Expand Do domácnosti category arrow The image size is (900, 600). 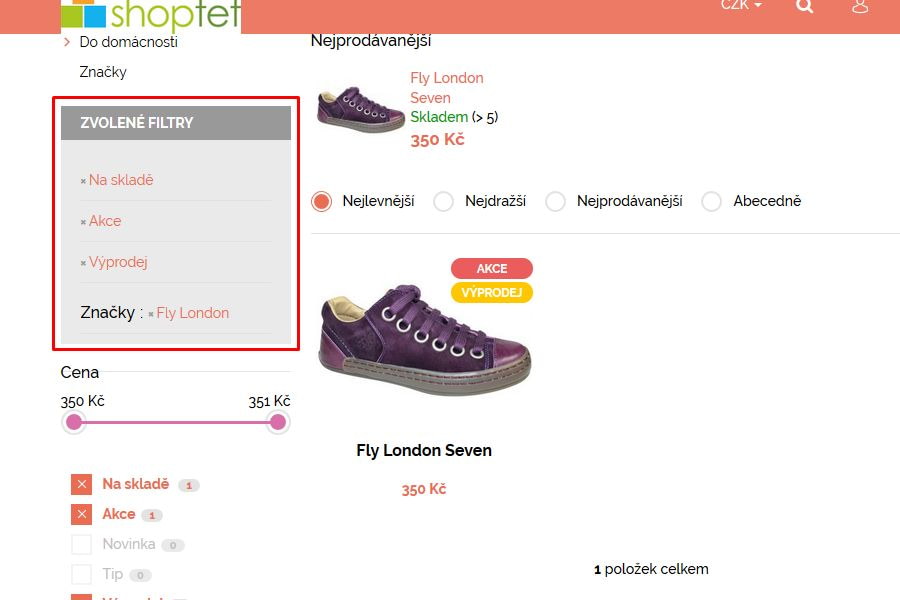coord(67,42)
